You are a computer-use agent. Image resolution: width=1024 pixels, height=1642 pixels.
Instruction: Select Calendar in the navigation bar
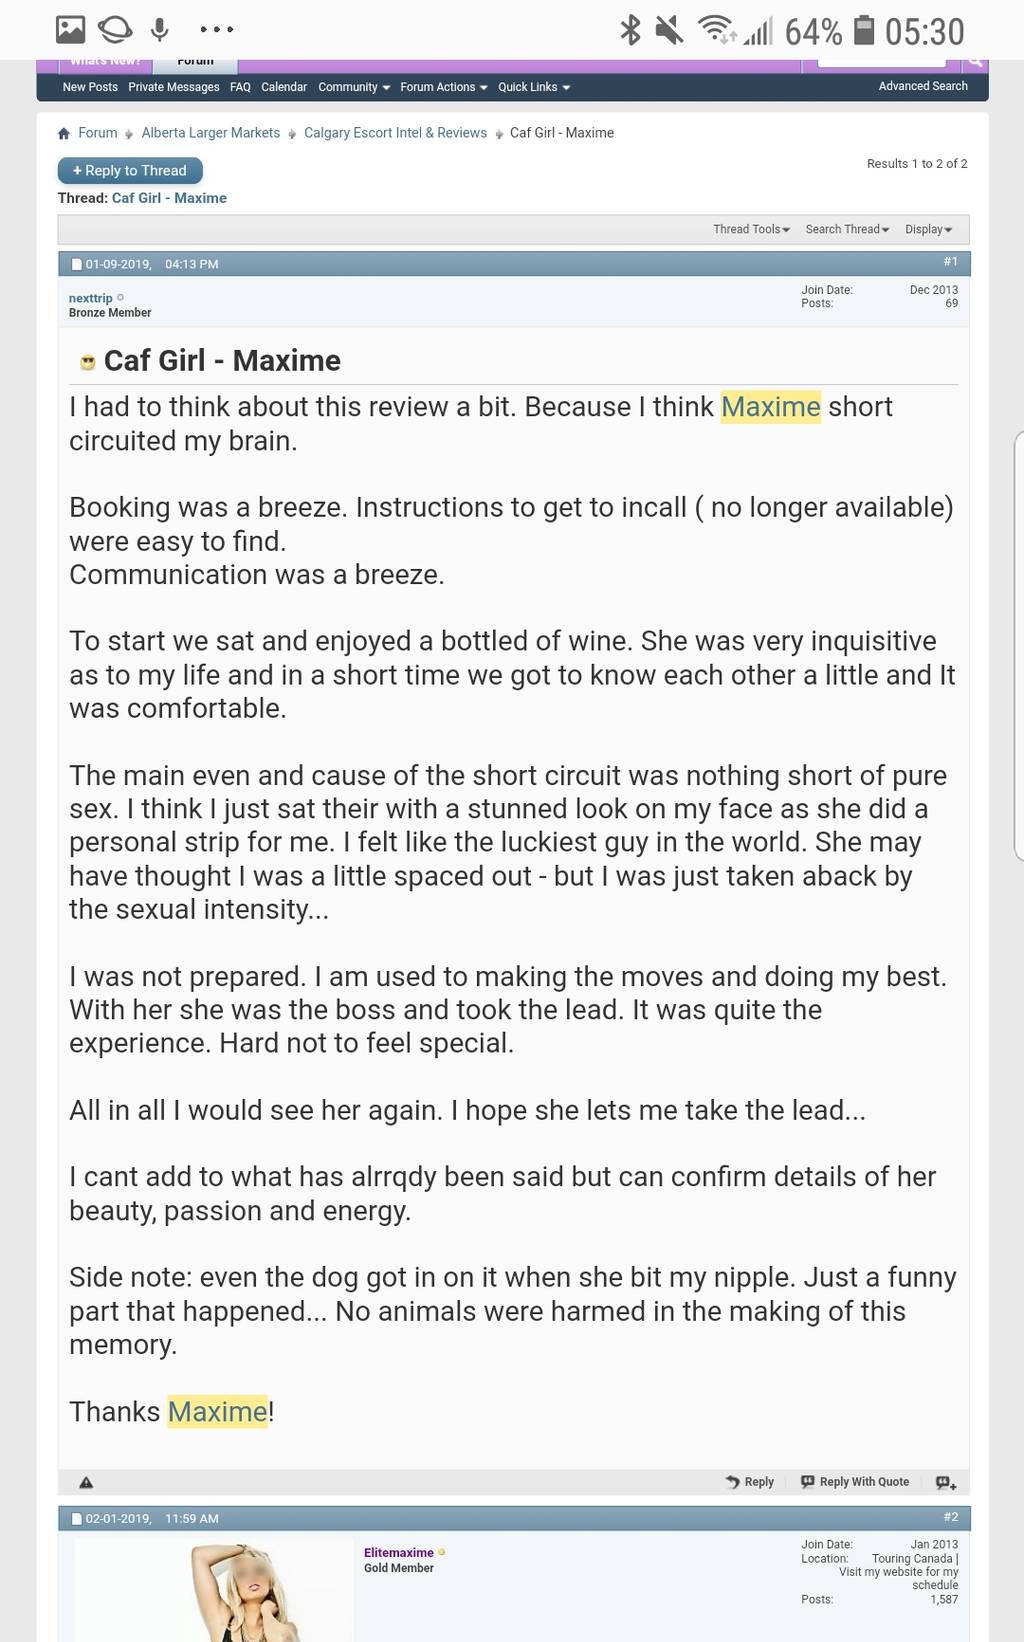coord(284,87)
